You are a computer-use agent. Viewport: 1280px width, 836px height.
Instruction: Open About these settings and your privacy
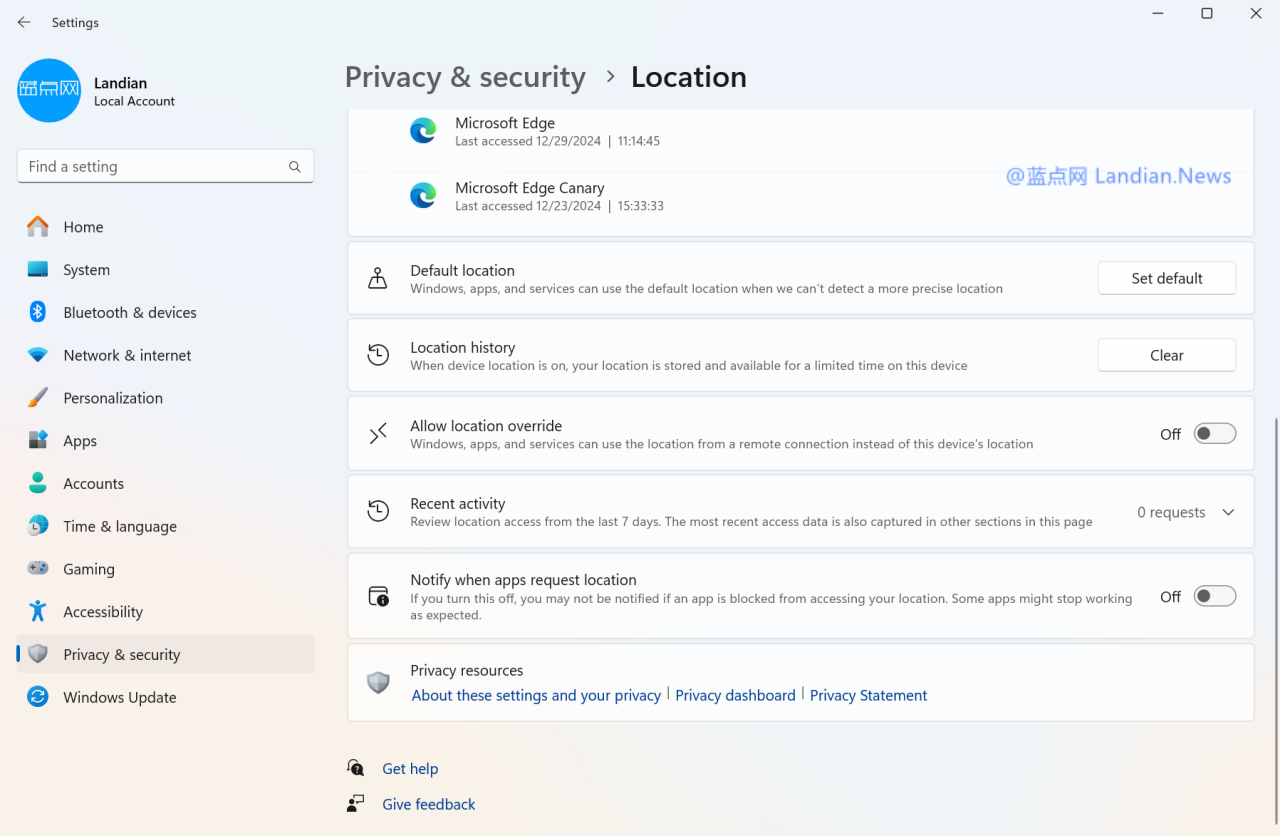[536, 695]
